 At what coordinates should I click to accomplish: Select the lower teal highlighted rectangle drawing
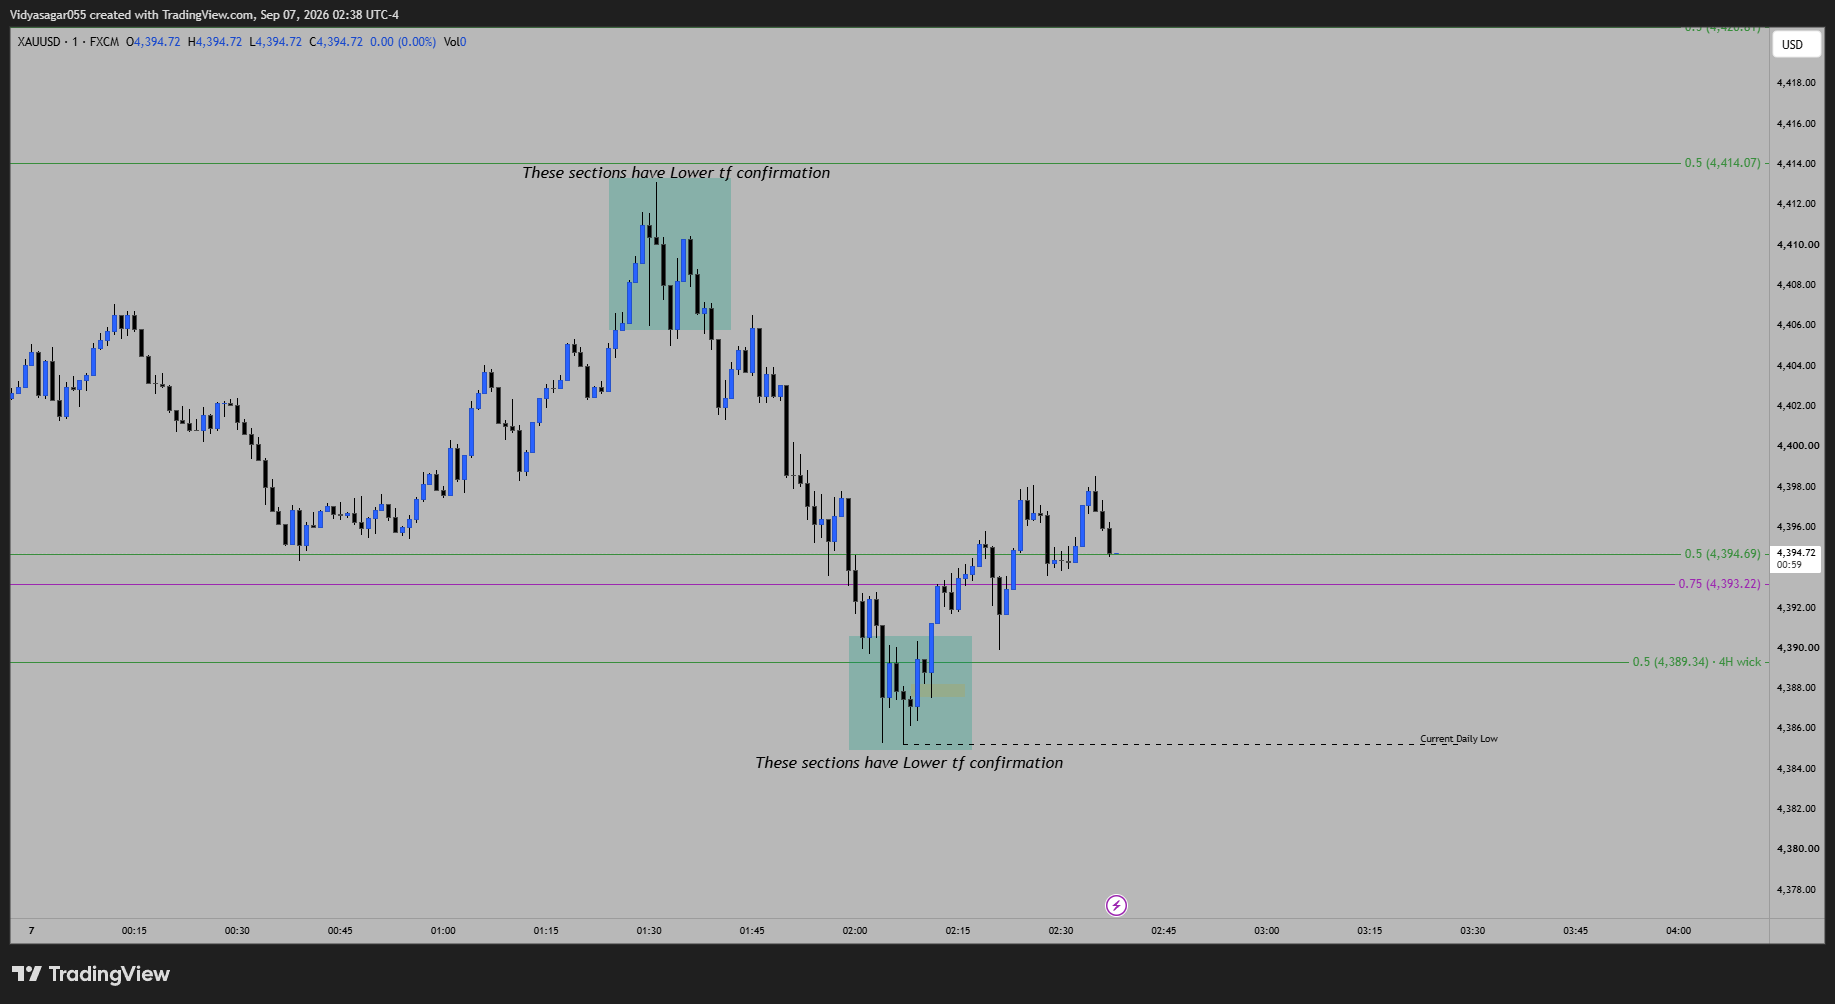[910, 693]
